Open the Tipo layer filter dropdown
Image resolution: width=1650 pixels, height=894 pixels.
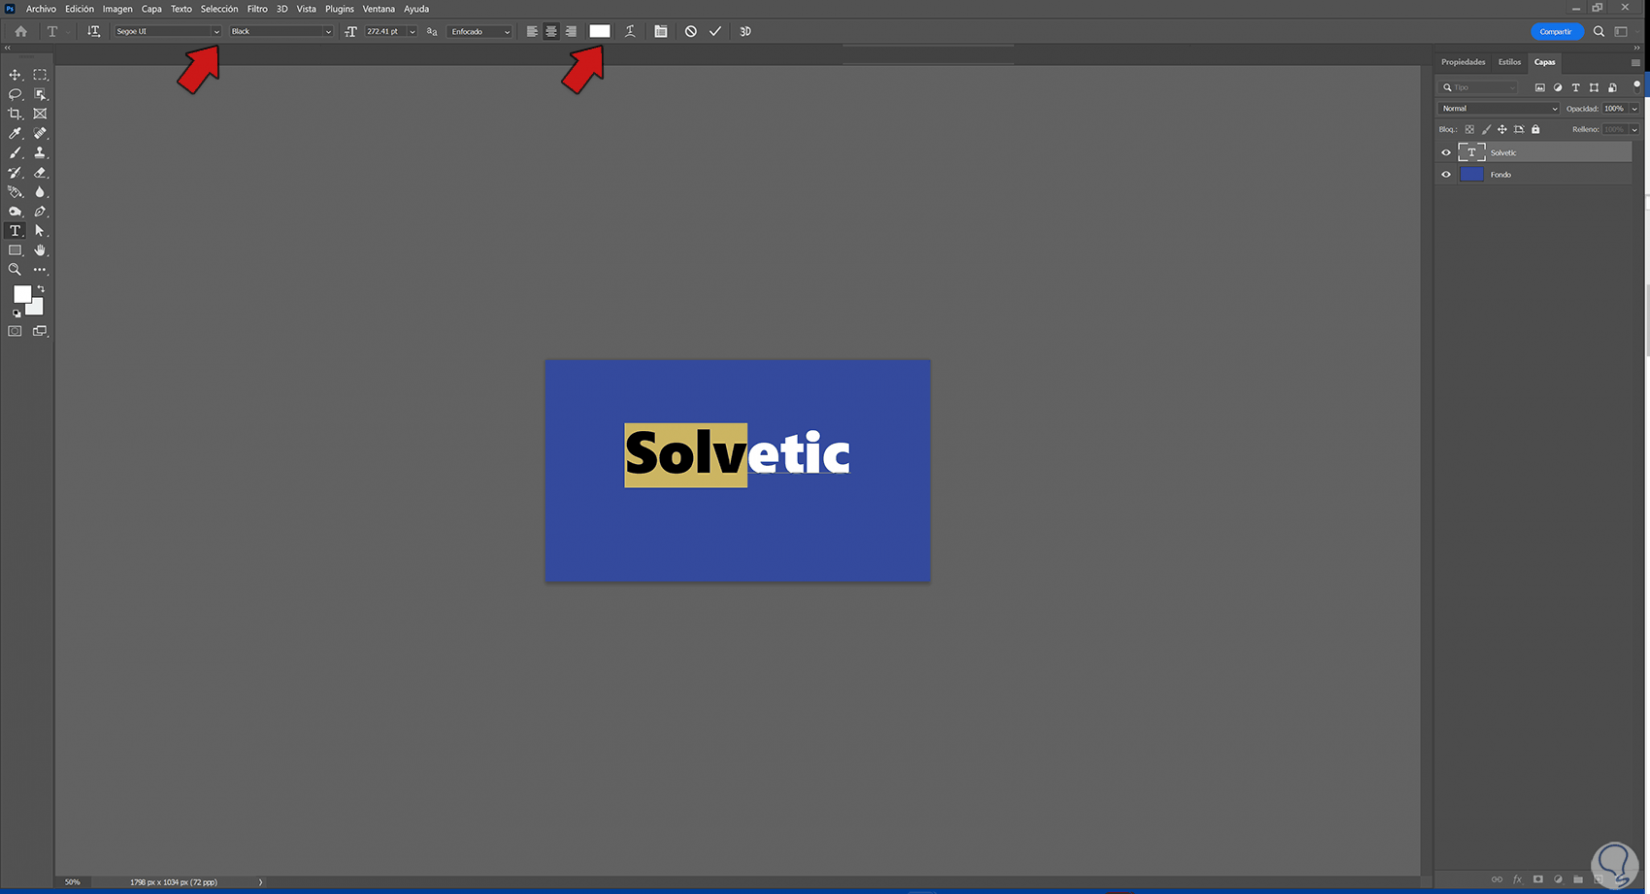coord(1479,88)
